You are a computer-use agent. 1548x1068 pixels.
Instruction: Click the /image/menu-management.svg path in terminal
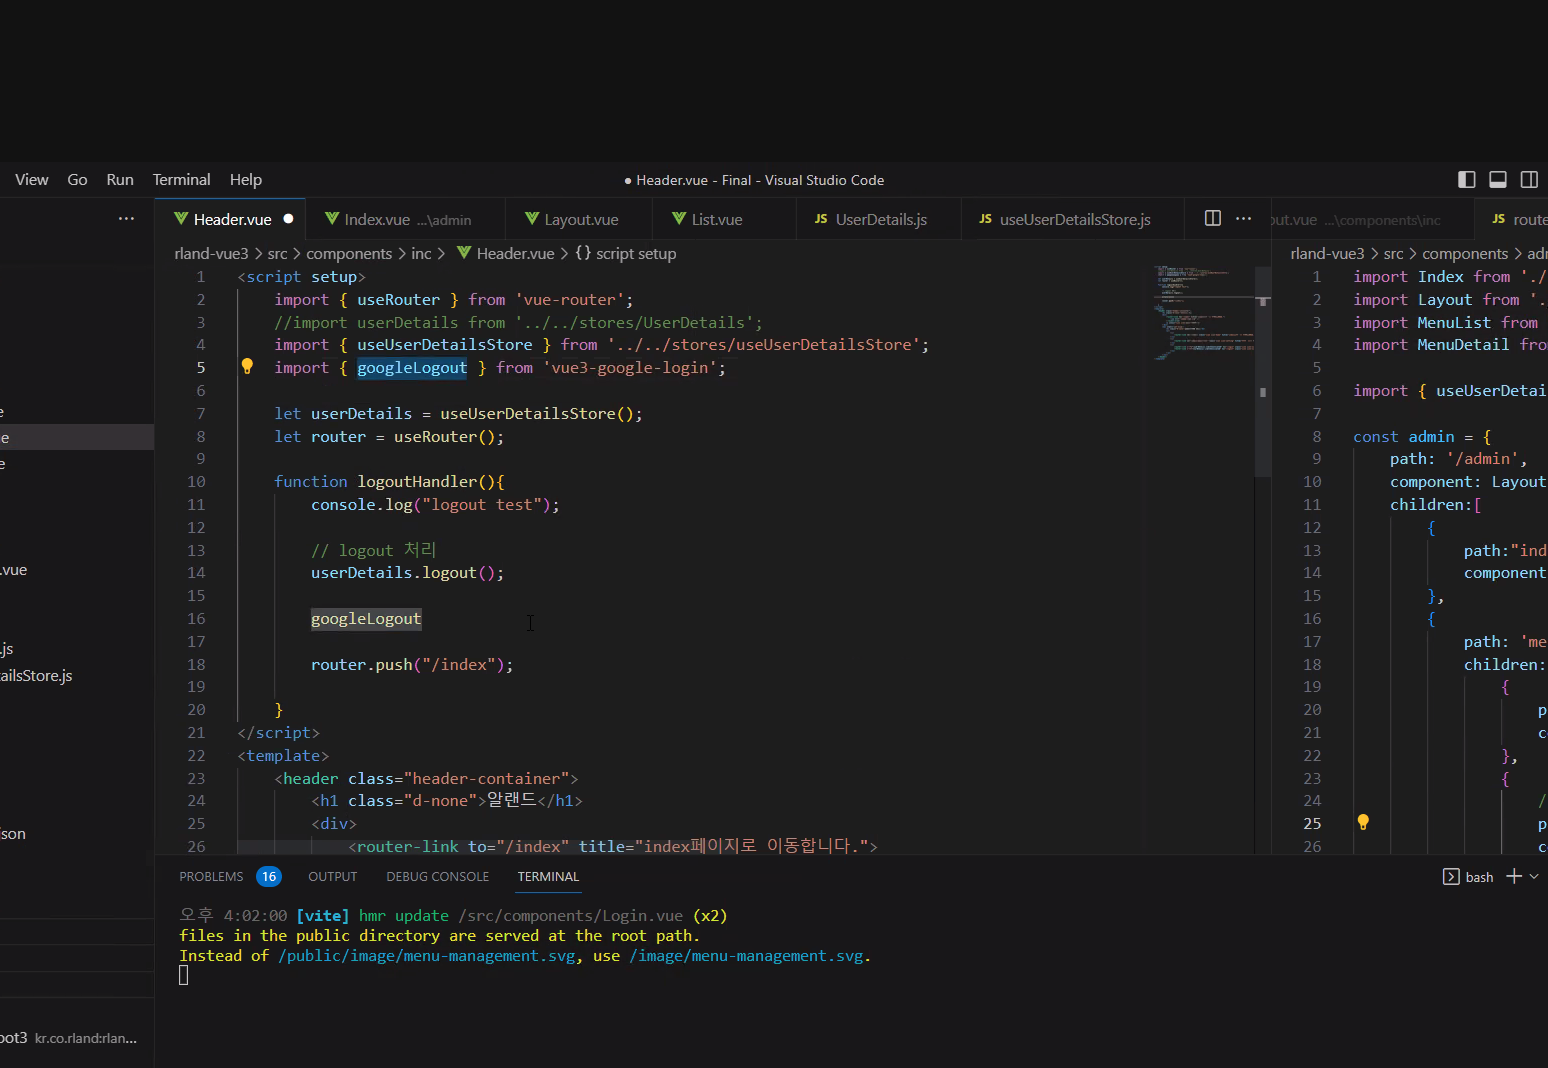pyautogui.click(x=746, y=956)
